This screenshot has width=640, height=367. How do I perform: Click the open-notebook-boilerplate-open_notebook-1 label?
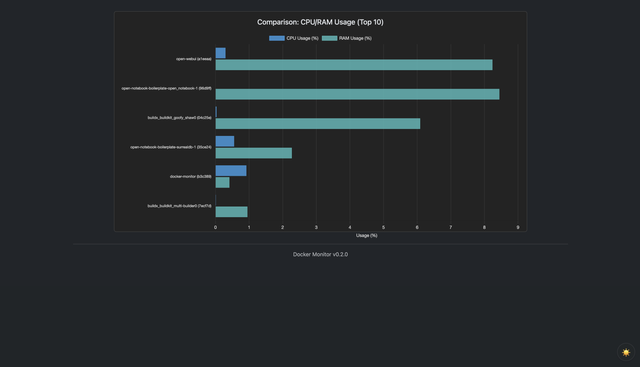(167, 88)
